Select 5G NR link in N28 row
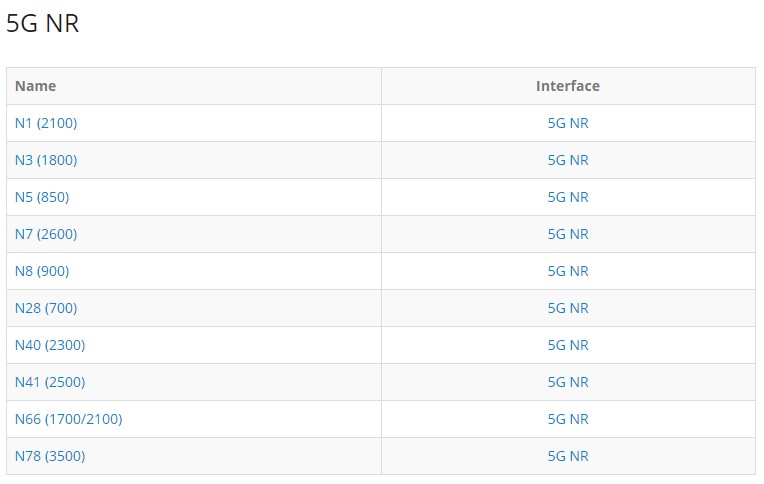Viewport: 764px width, 484px height. click(x=568, y=308)
